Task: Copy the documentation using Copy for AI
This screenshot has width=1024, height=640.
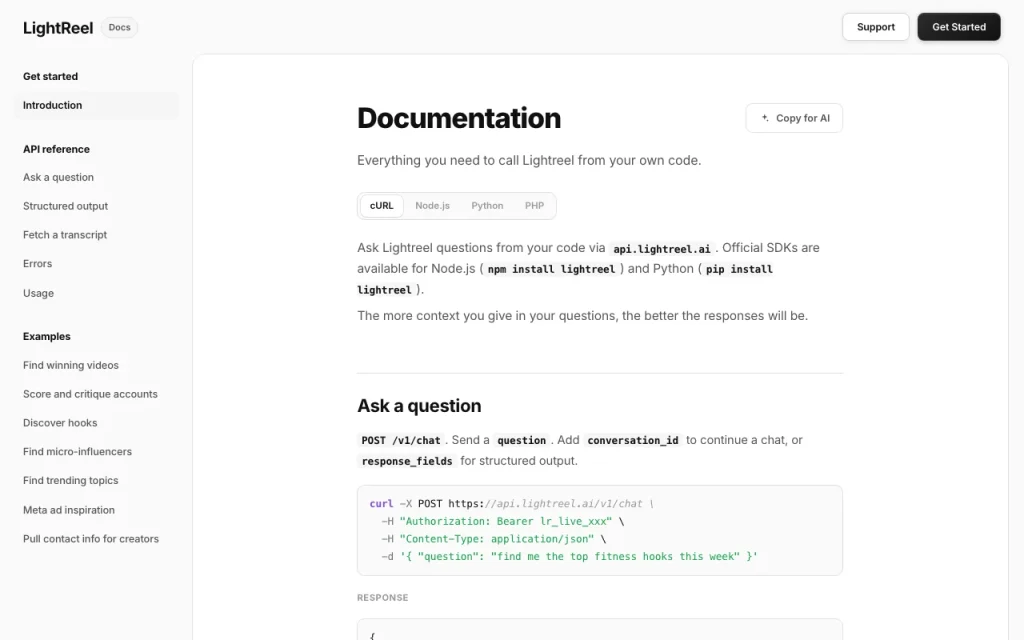Action: tap(794, 118)
